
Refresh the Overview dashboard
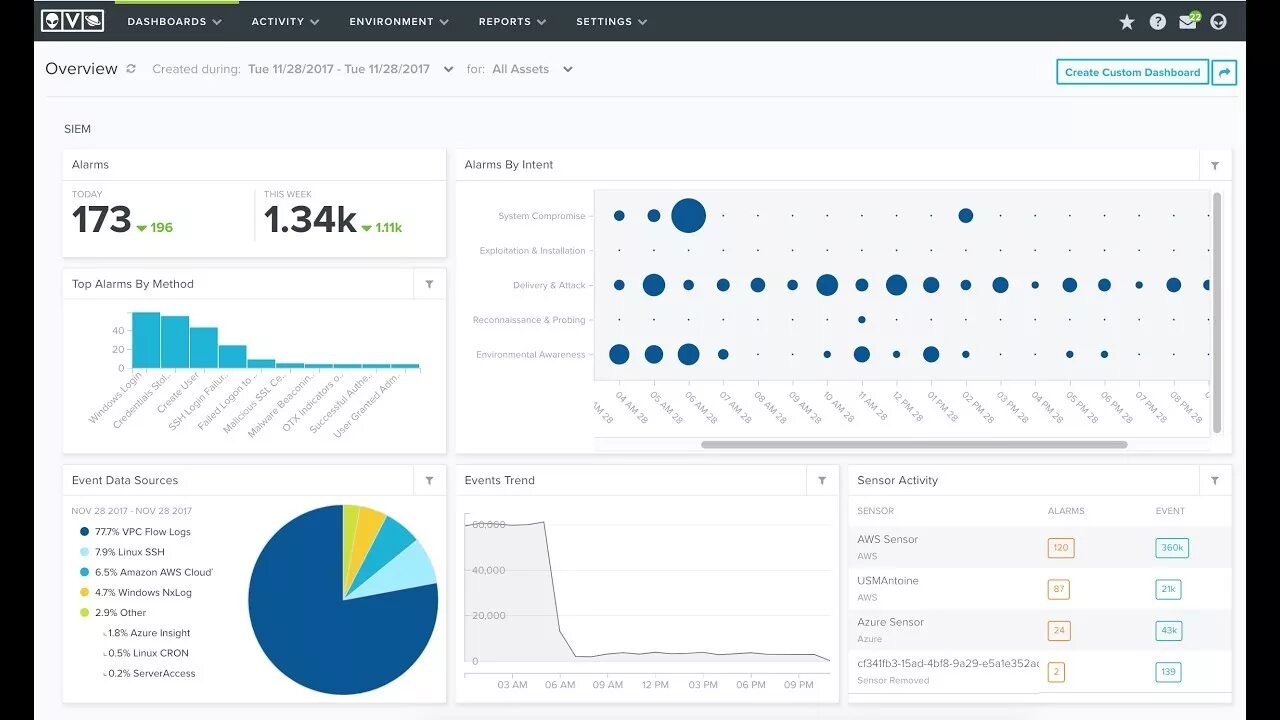coord(131,69)
